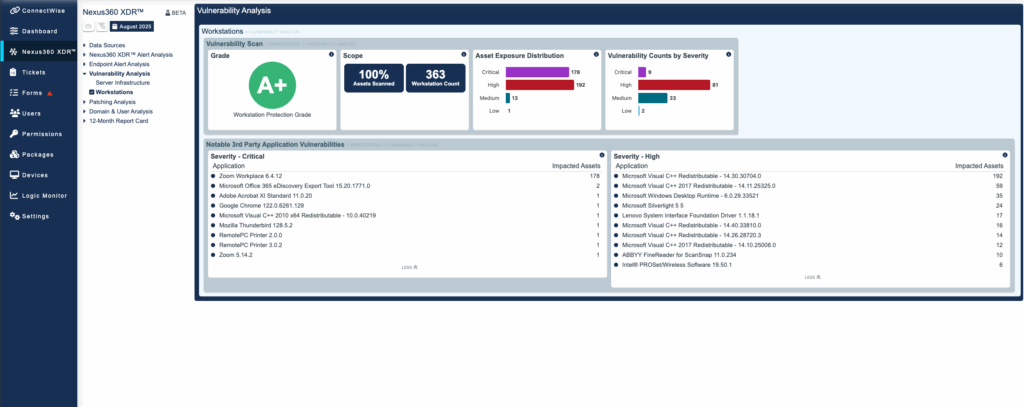Viewport: 1024px width, 407px height.
Task: Click ABBYY FineReader for ScanSnap row
Action: click(810, 255)
